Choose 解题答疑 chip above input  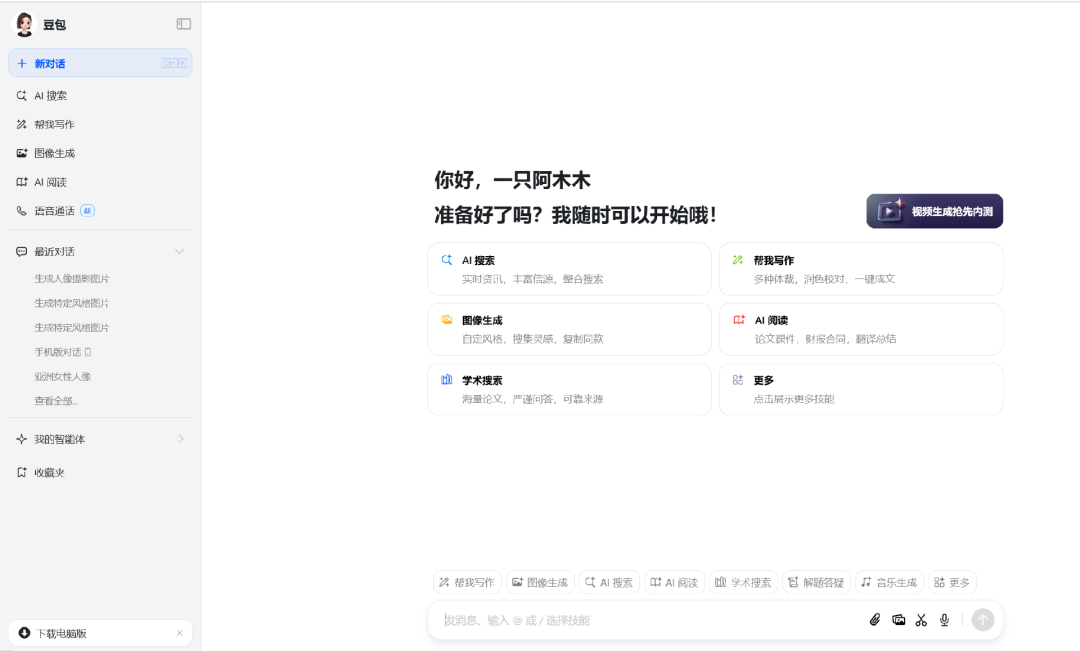pos(816,582)
